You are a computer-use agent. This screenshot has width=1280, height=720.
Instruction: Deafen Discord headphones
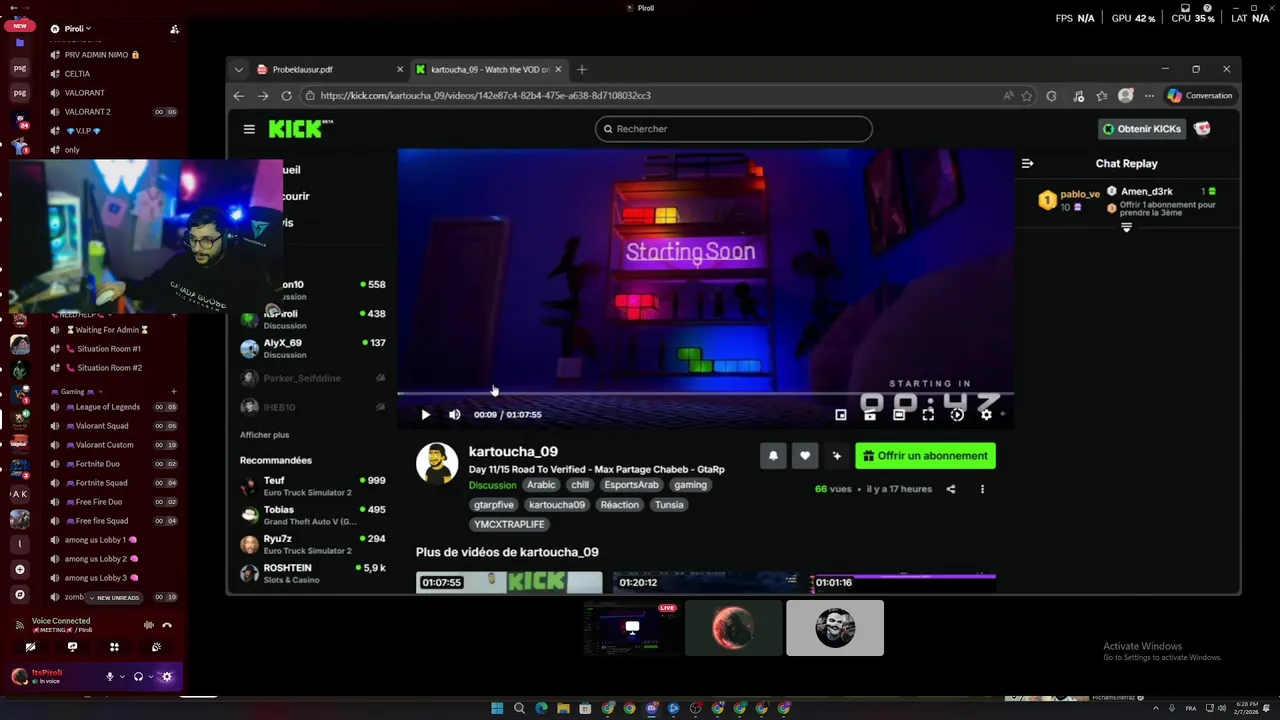tap(138, 677)
